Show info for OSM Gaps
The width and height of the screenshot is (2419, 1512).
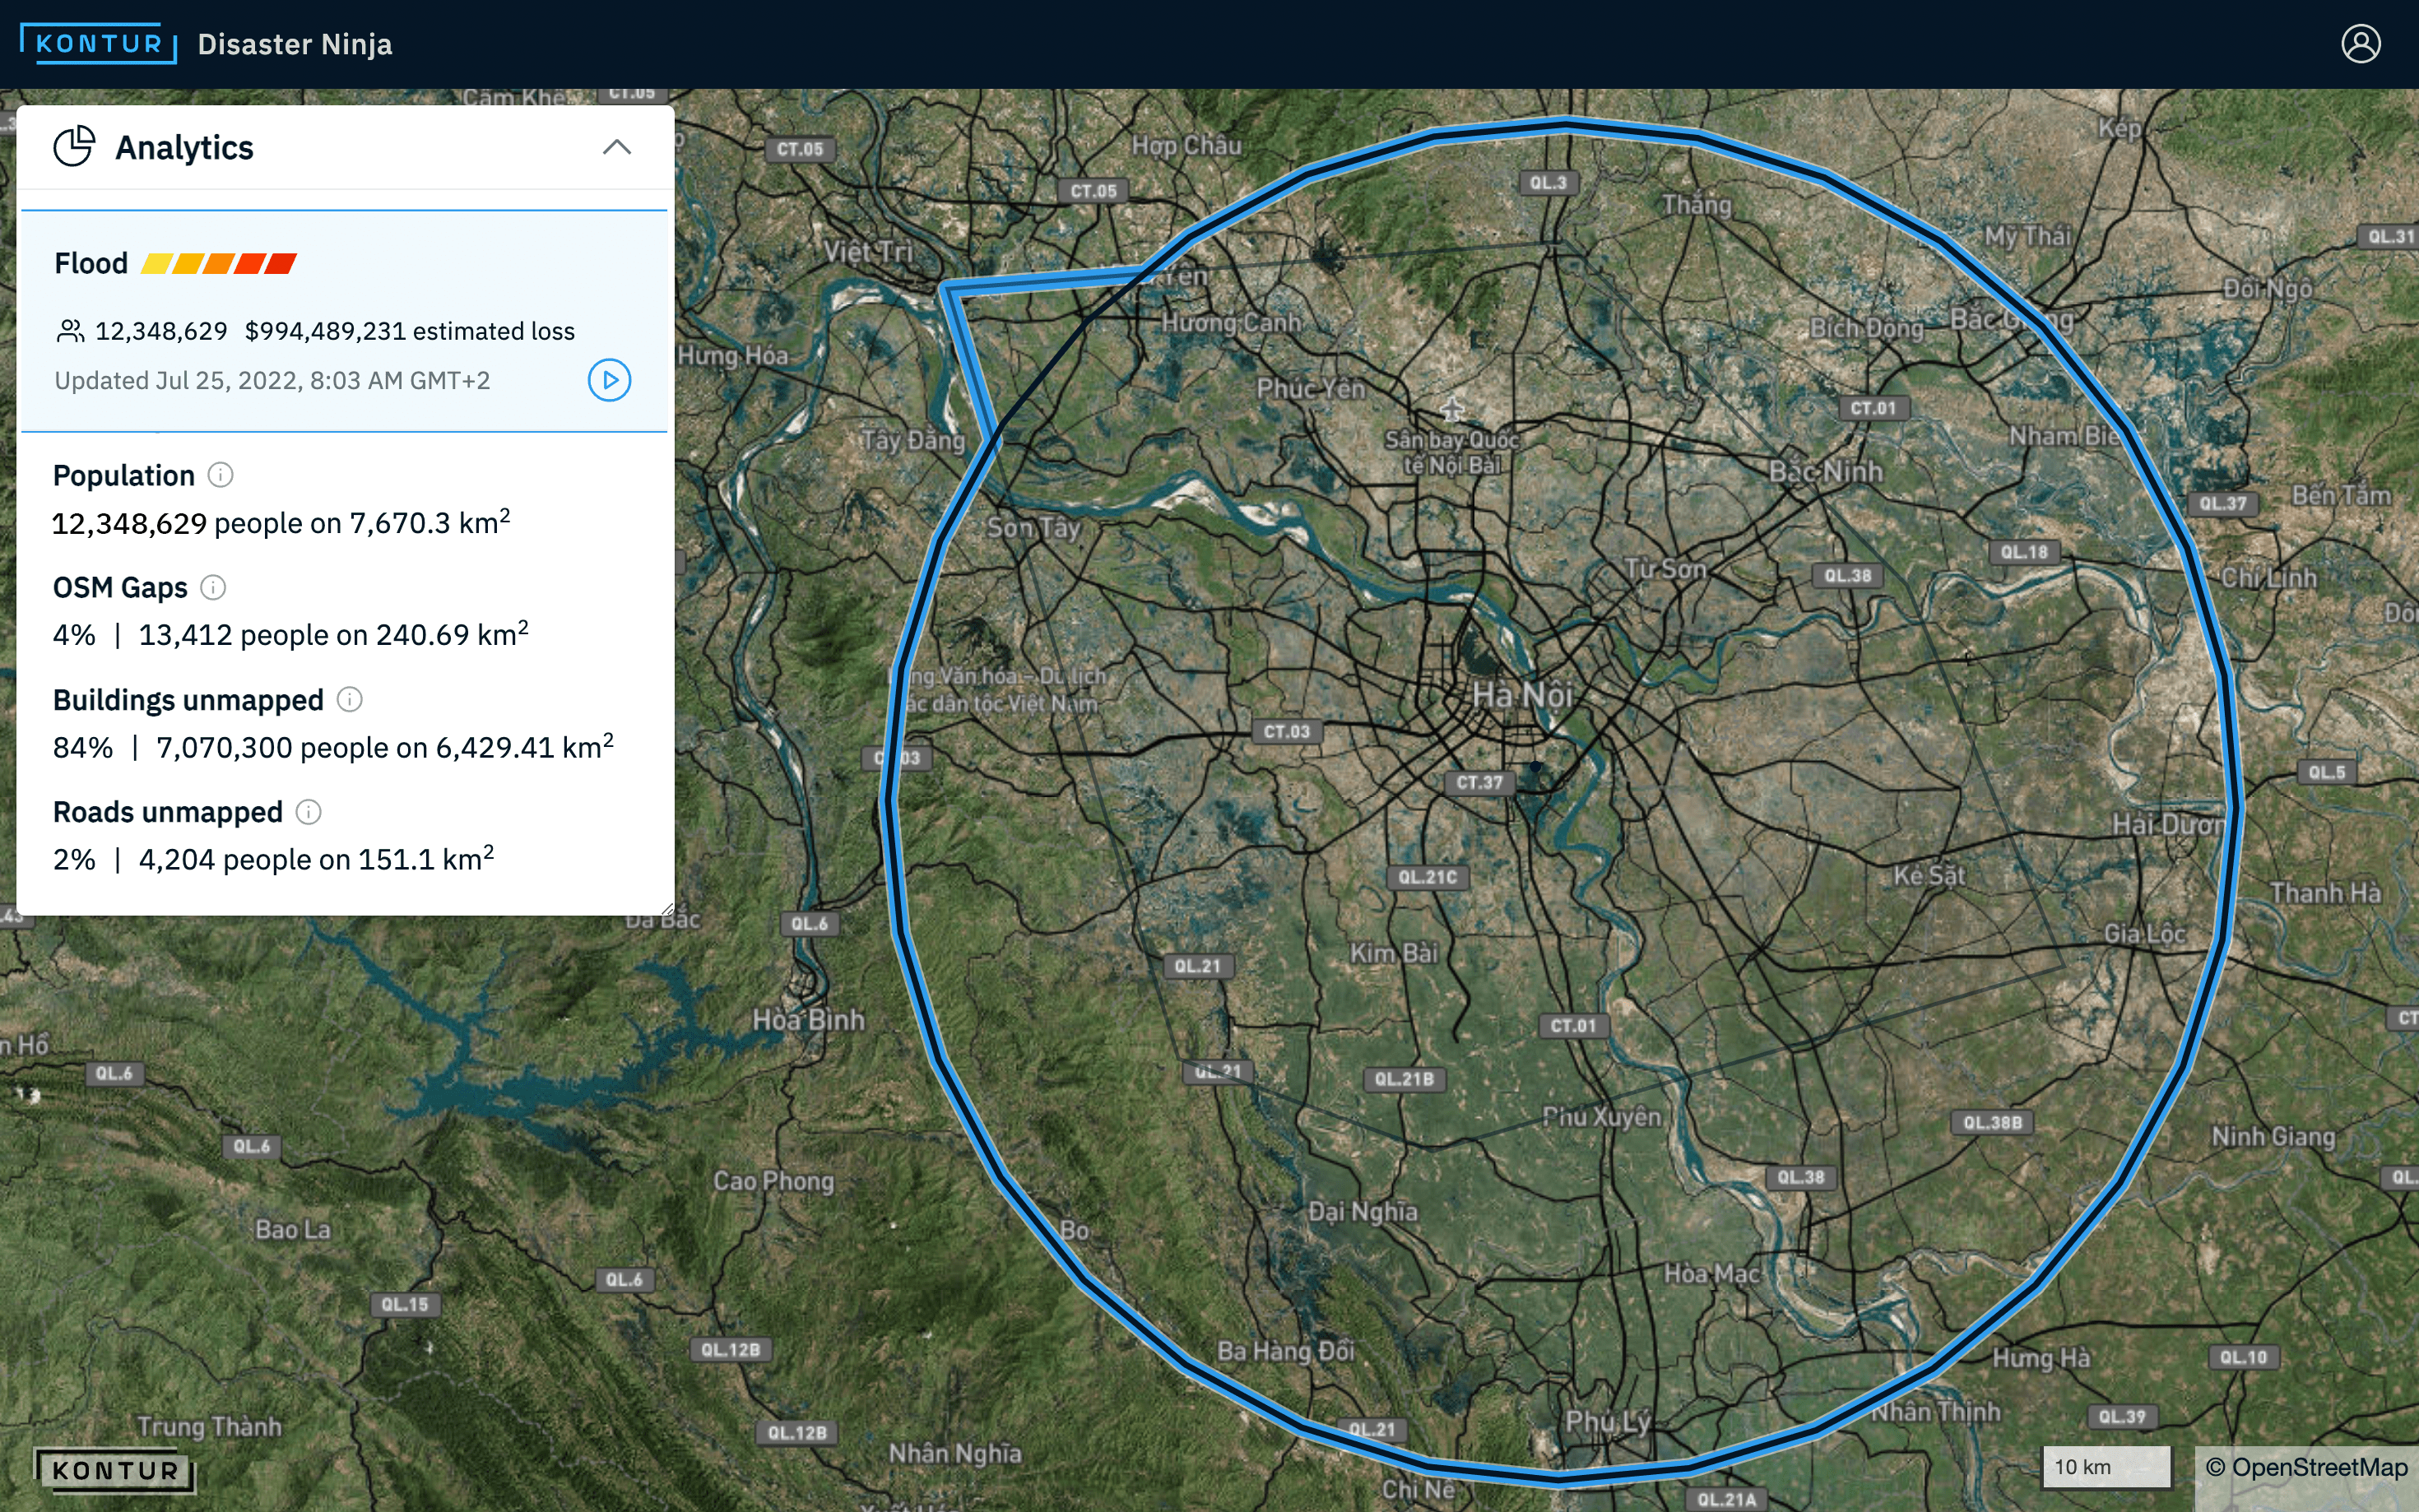213,587
